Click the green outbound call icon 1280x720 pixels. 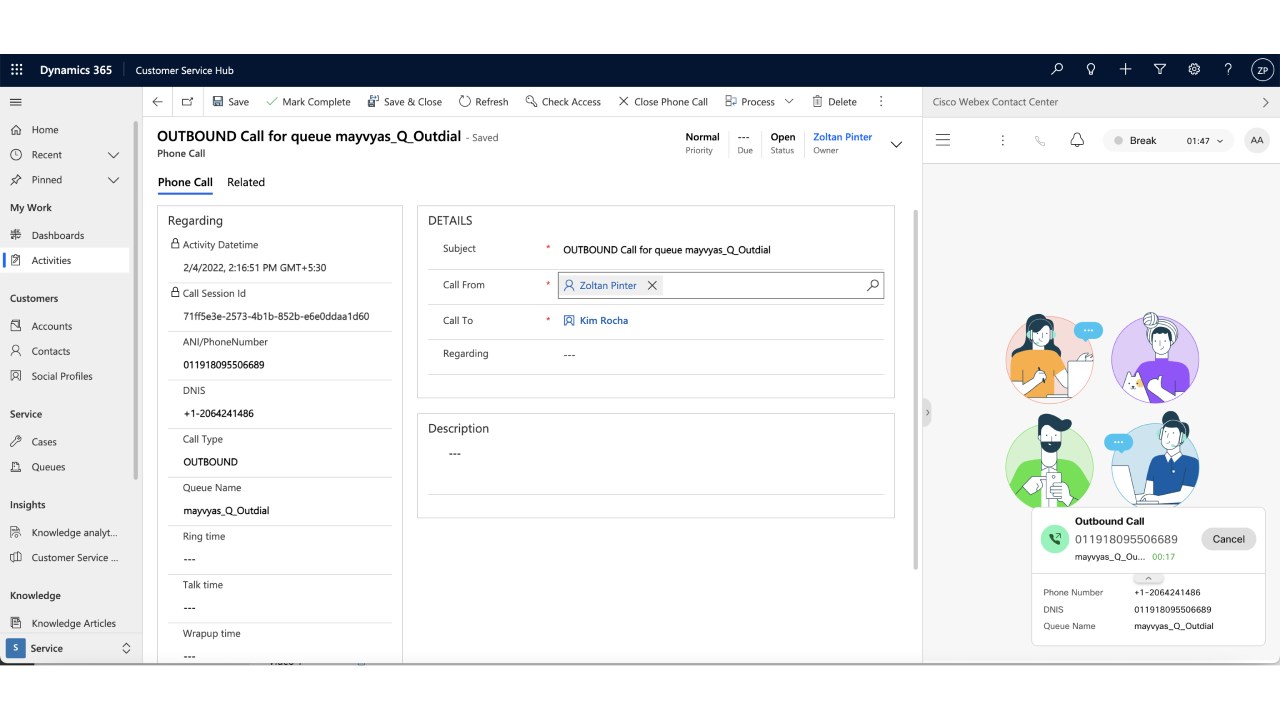pyautogui.click(x=1055, y=539)
